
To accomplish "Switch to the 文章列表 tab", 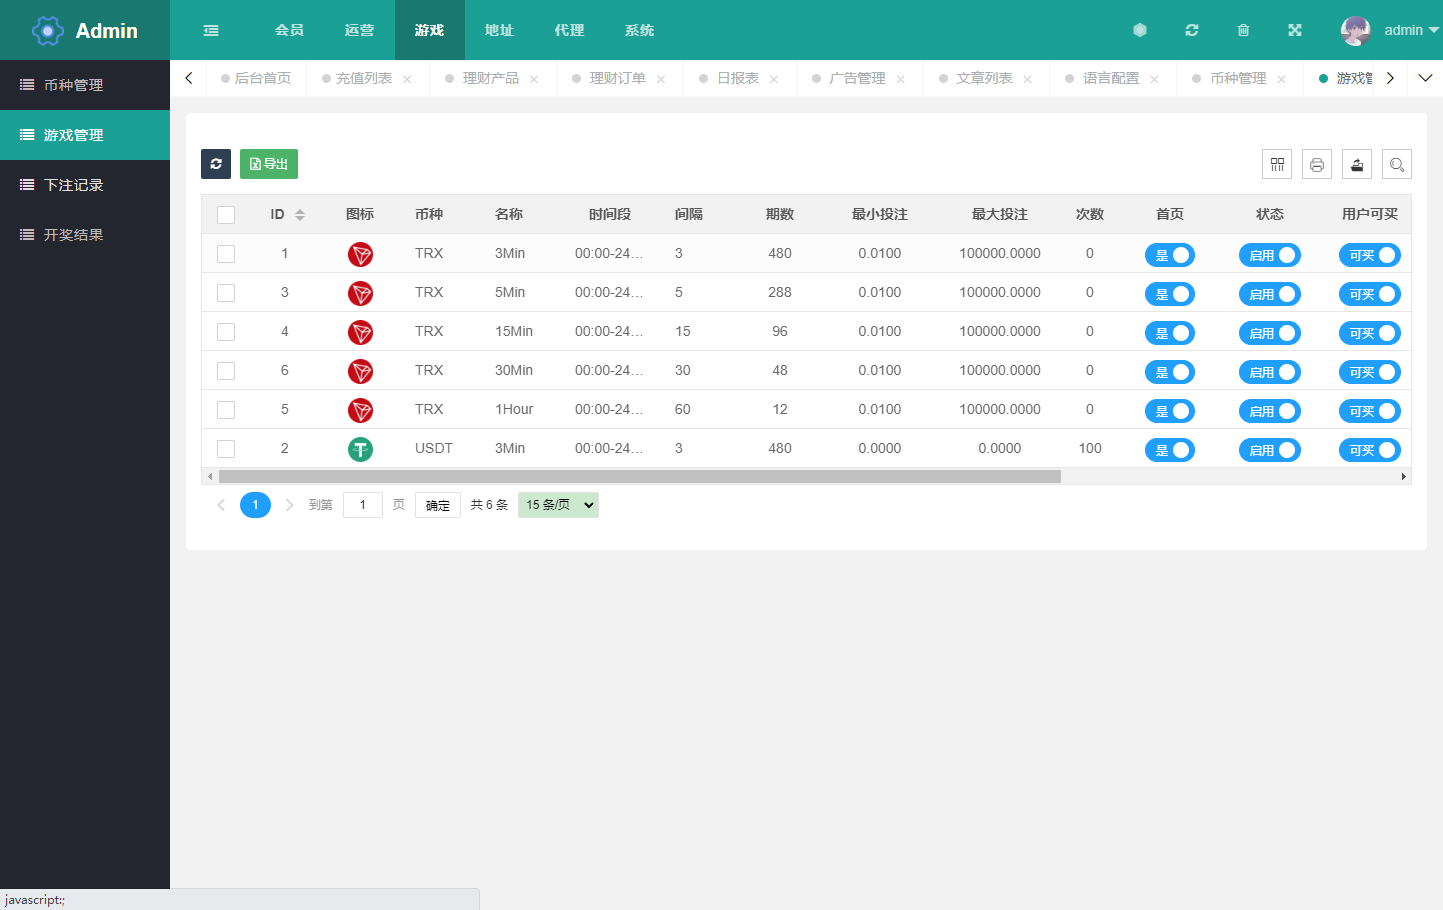I will click(x=984, y=78).
